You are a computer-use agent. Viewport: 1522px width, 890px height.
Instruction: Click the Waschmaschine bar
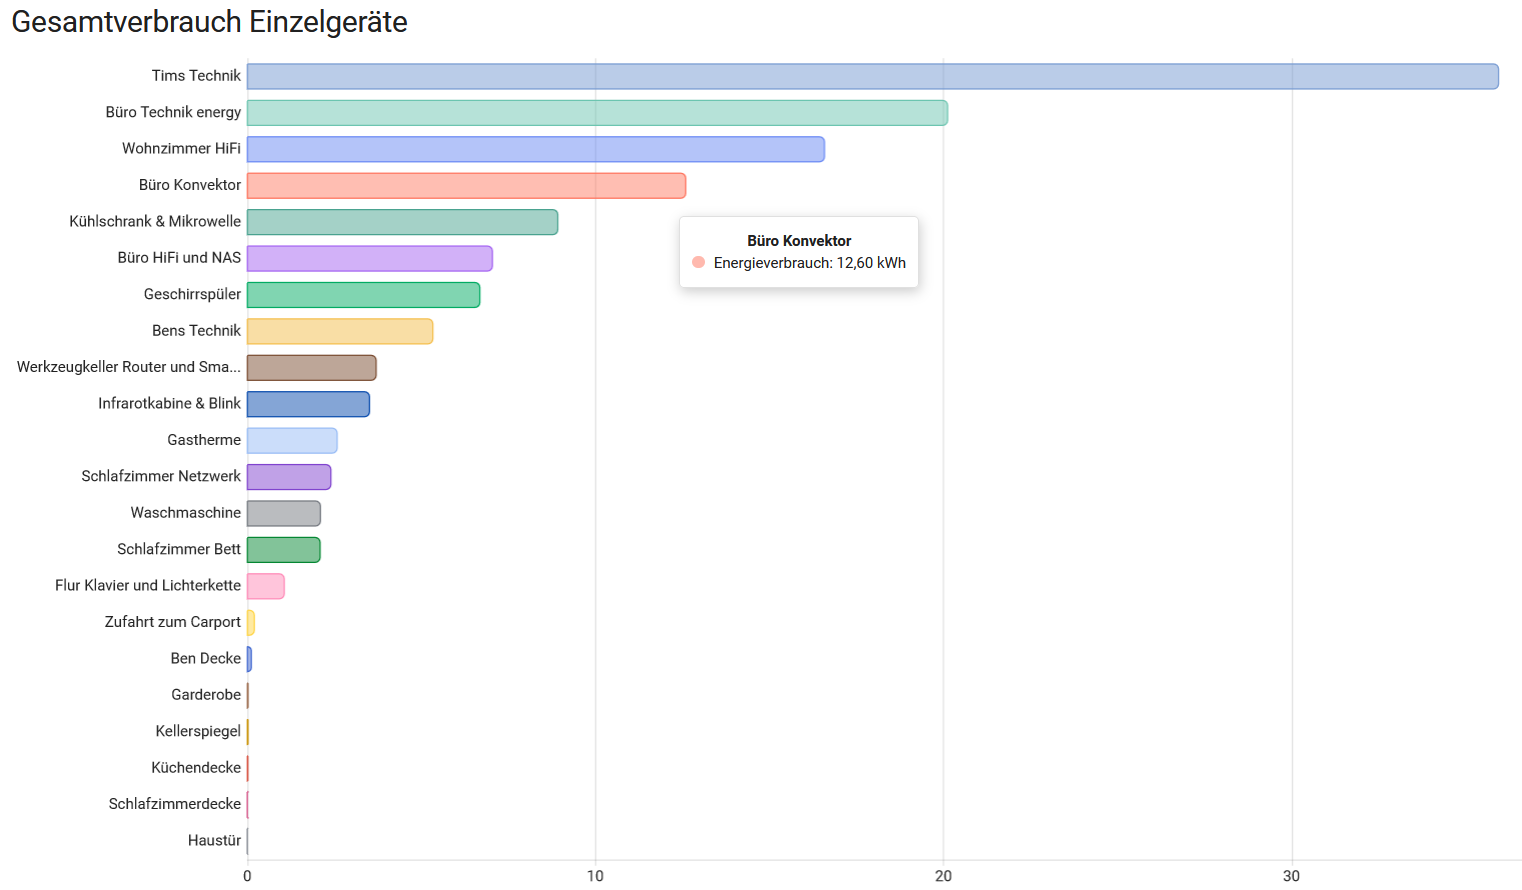284,513
